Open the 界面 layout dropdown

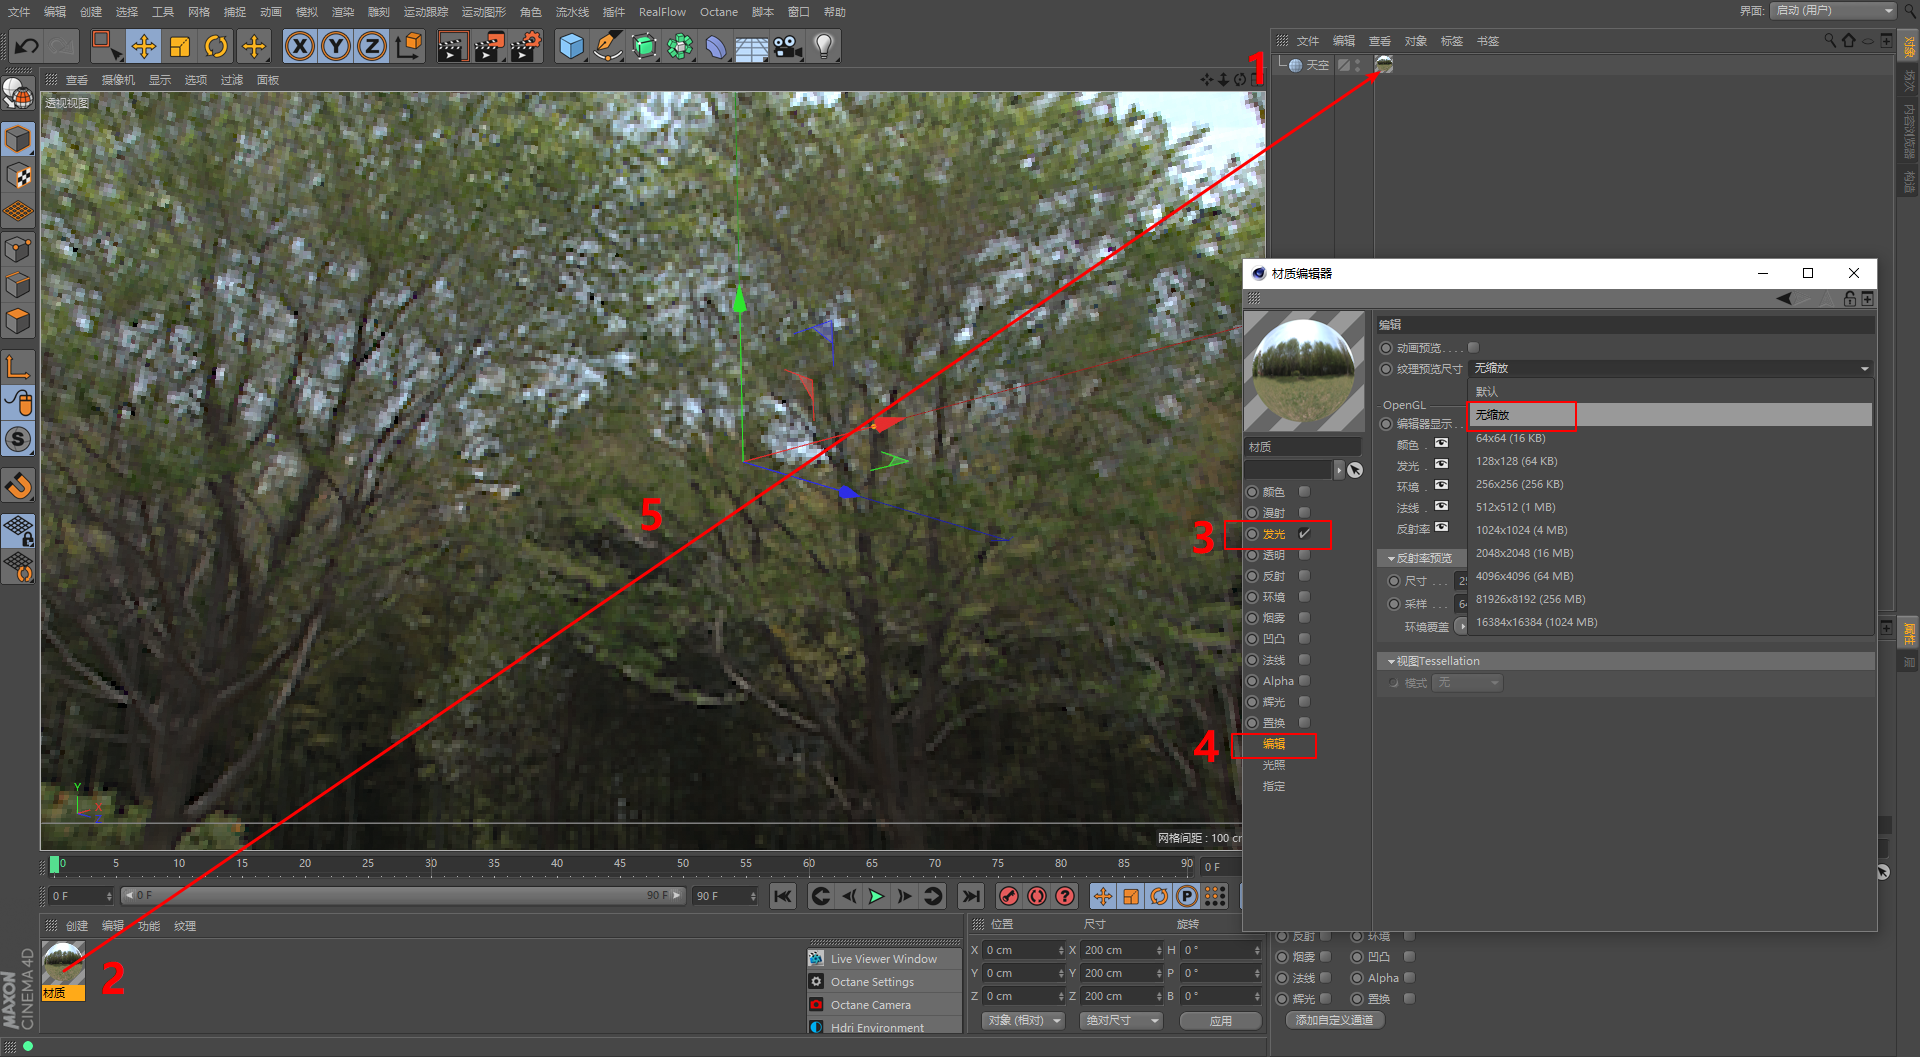[1832, 11]
